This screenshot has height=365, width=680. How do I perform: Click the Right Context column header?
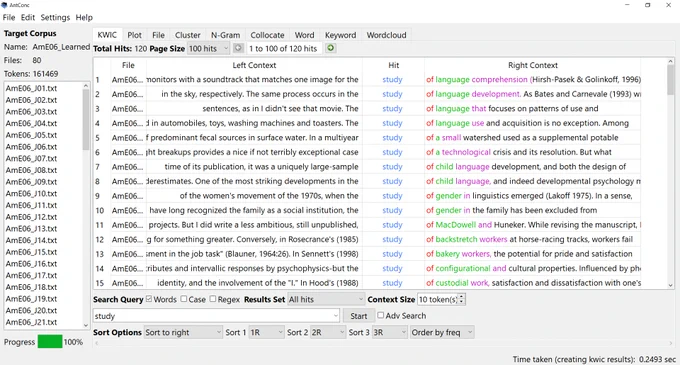[533, 65]
